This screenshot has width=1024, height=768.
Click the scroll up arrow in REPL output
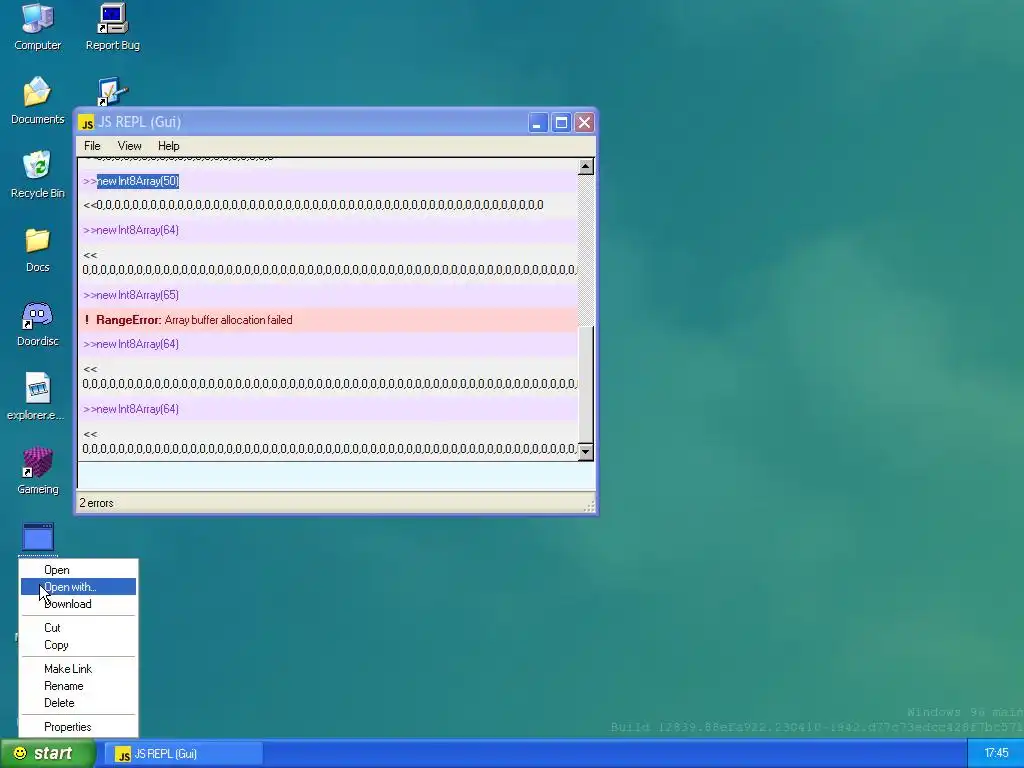coord(585,167)
